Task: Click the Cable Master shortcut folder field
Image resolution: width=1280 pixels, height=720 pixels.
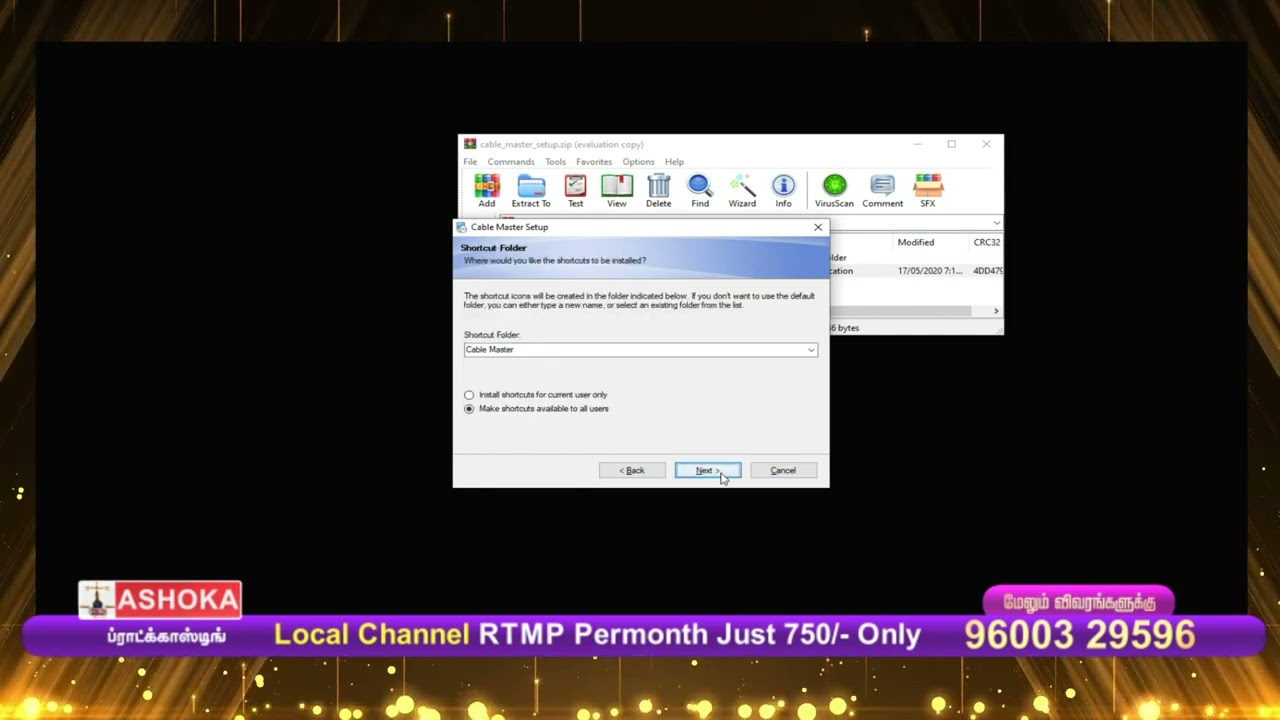Action: coord(640,350)
